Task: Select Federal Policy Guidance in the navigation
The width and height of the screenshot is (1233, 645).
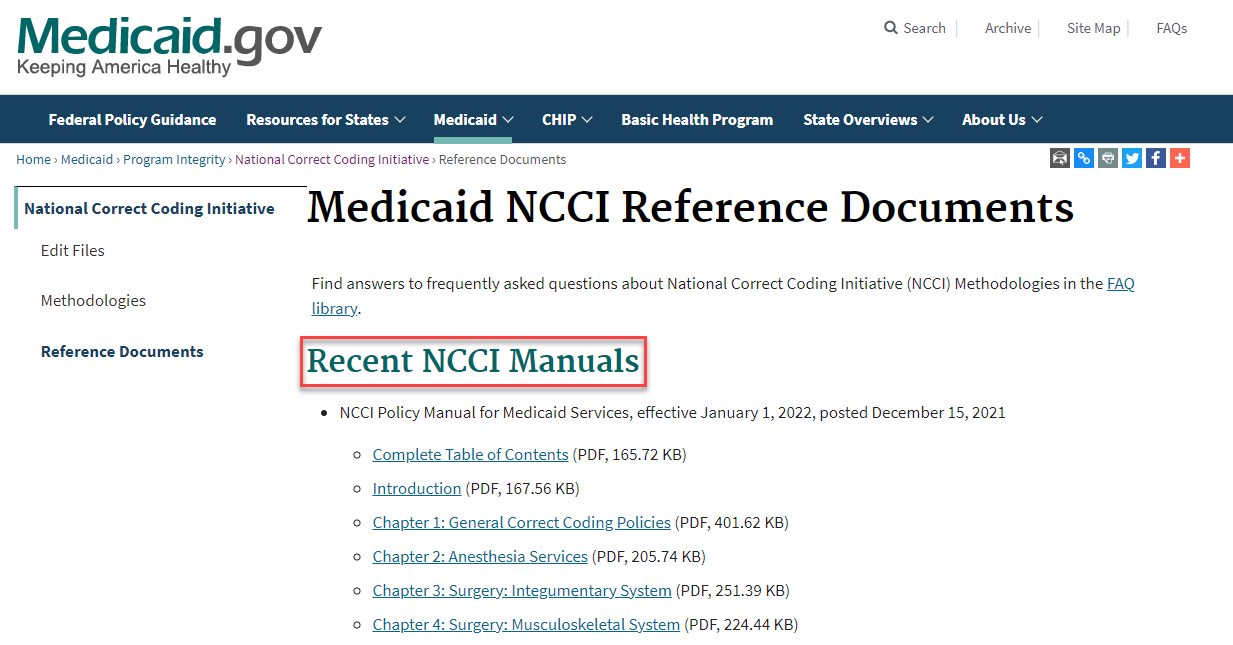Action: point(132,119)
